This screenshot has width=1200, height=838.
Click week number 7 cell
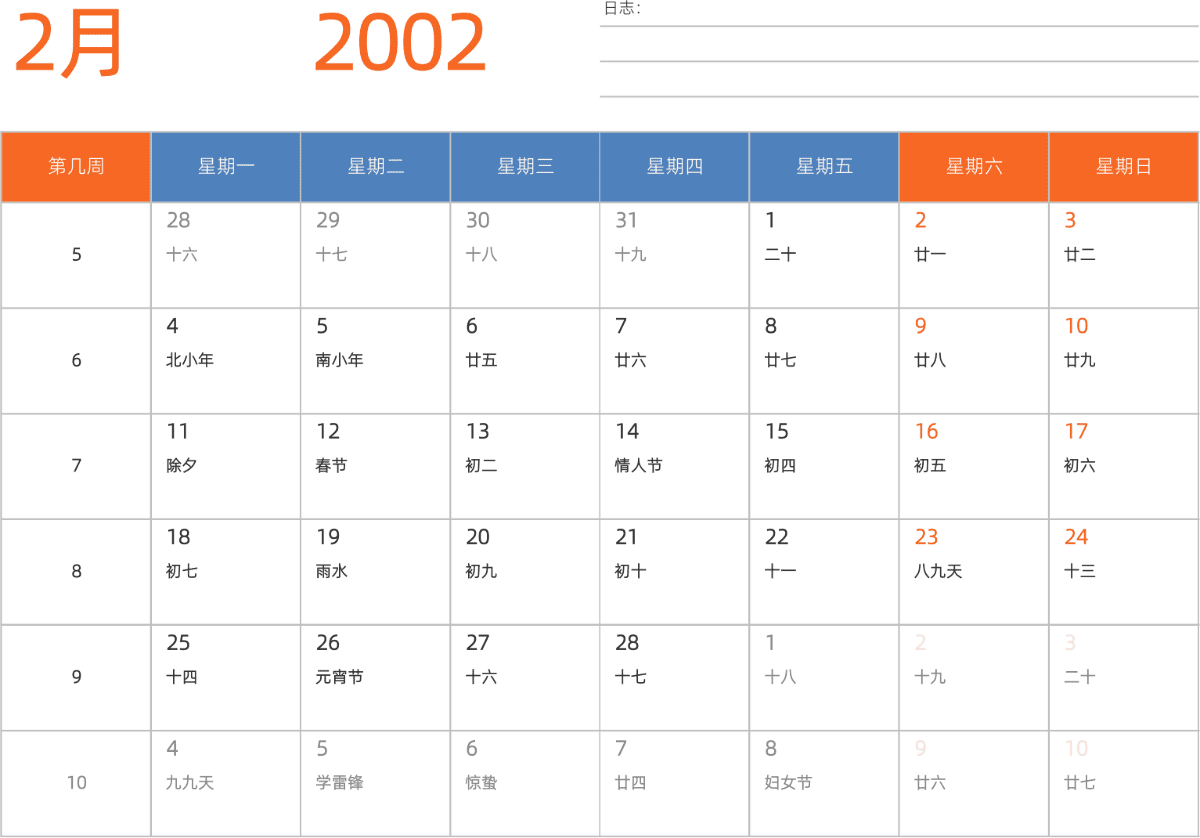click(76, 466)
